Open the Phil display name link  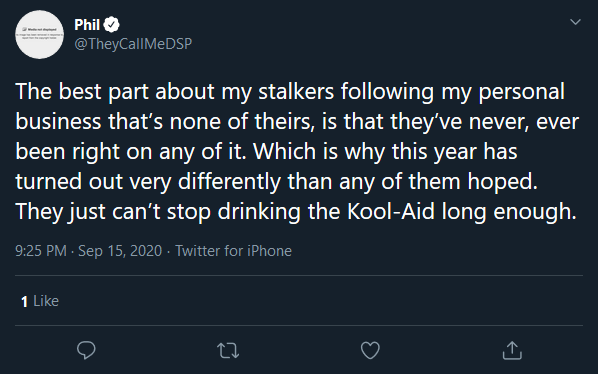click(x=87, y=25)
